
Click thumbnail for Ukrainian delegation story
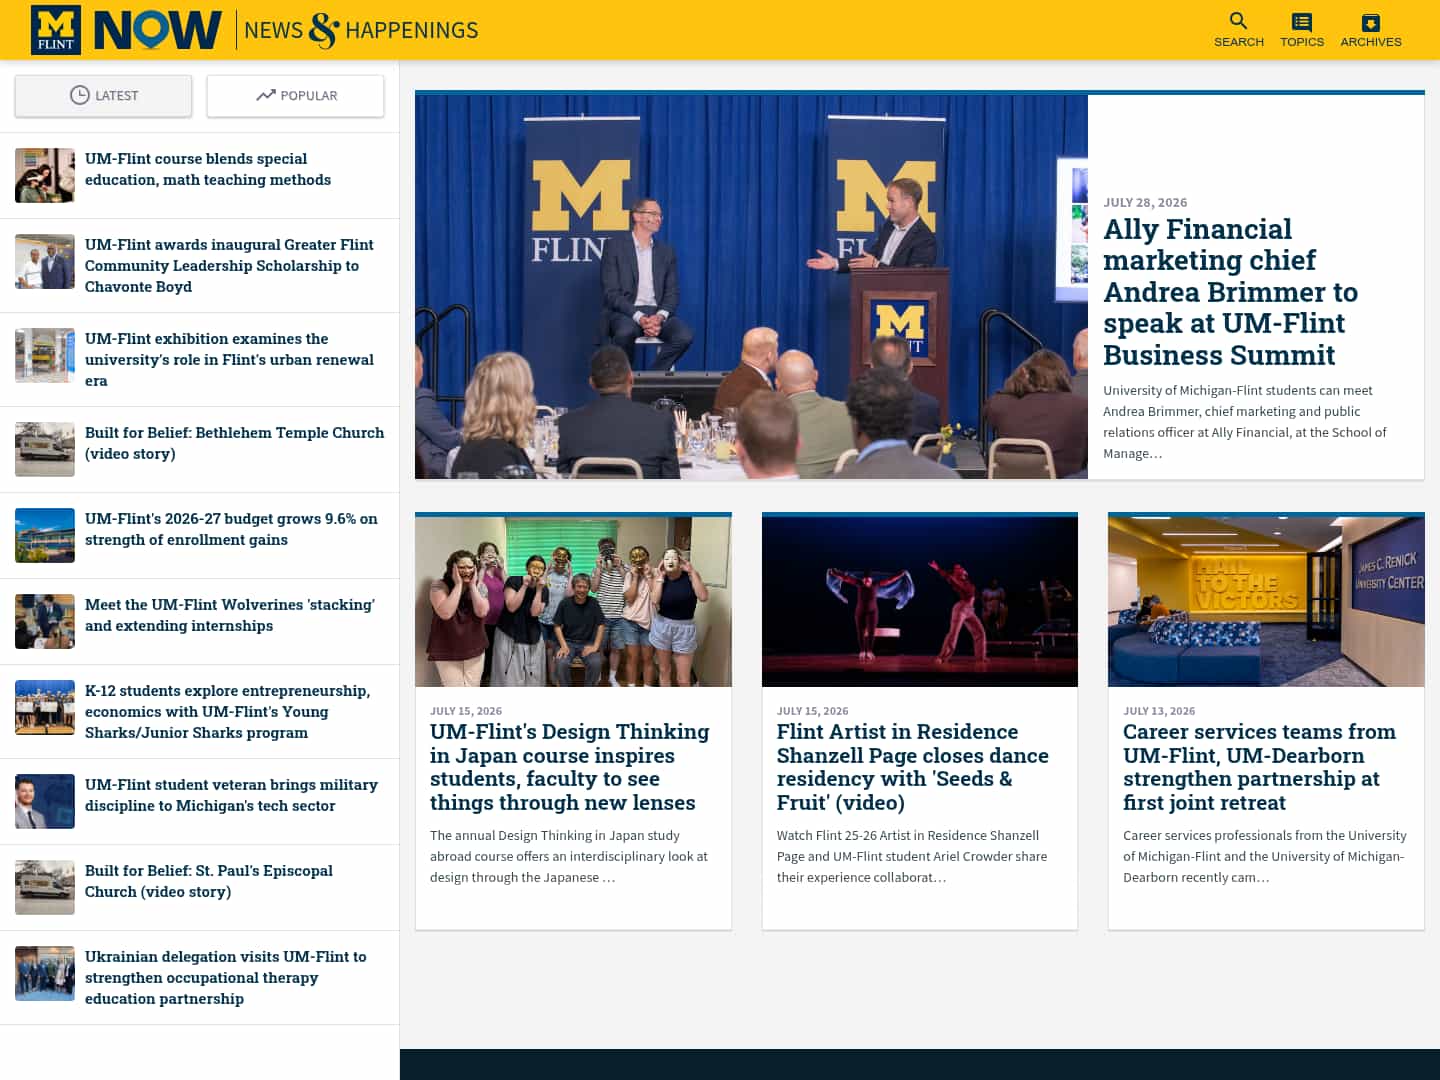tap(45, 973)
